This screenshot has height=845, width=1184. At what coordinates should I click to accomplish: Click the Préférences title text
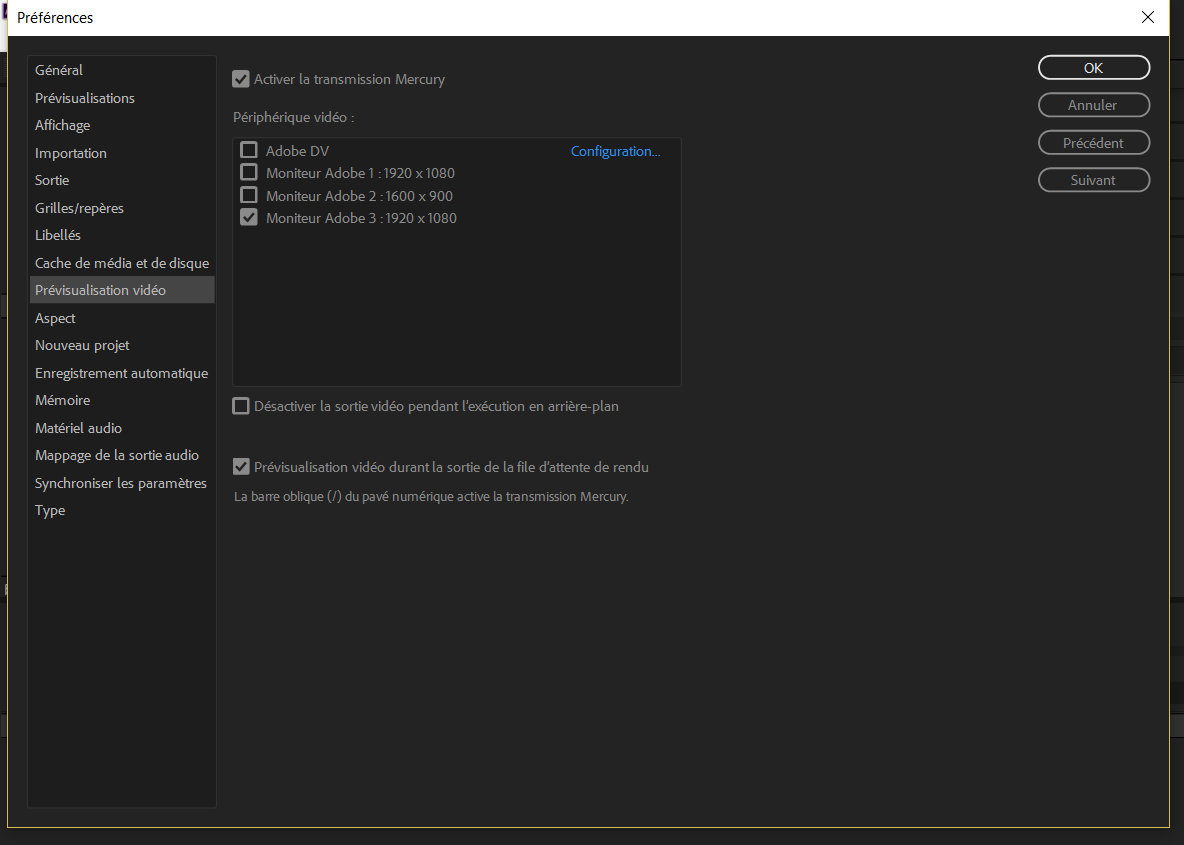click(55, 17)
